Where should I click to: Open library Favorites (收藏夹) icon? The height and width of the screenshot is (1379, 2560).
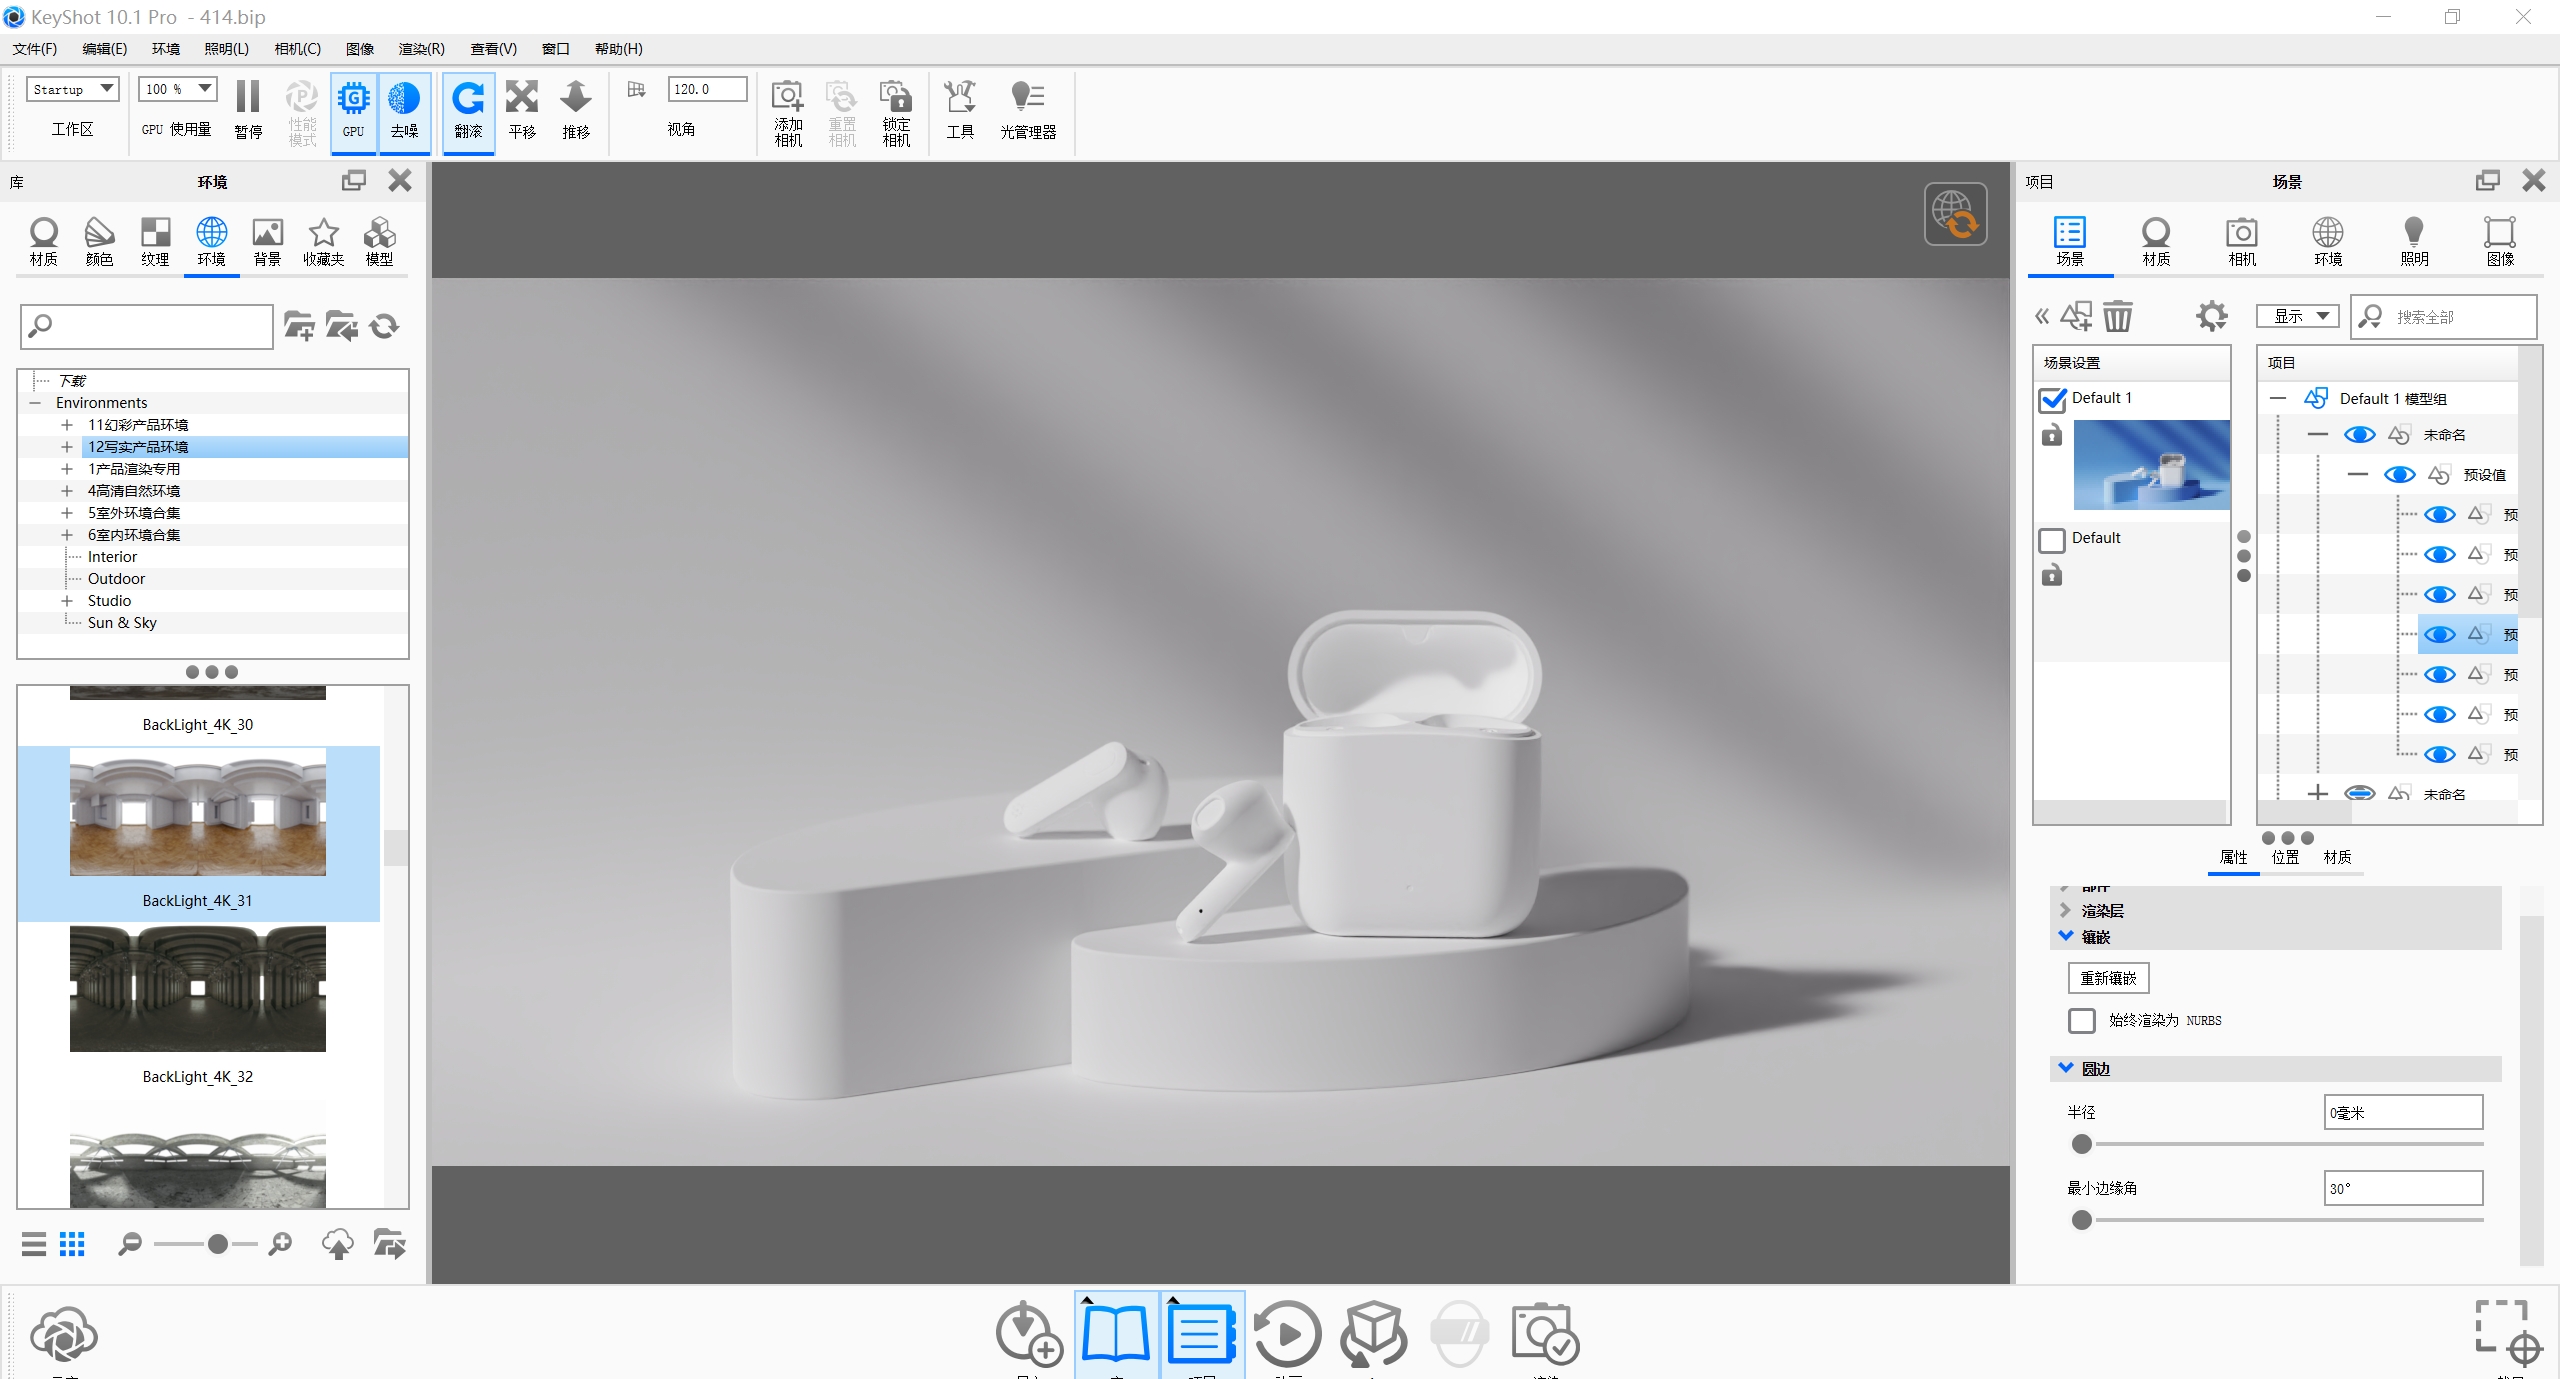[x=323, y=233]
